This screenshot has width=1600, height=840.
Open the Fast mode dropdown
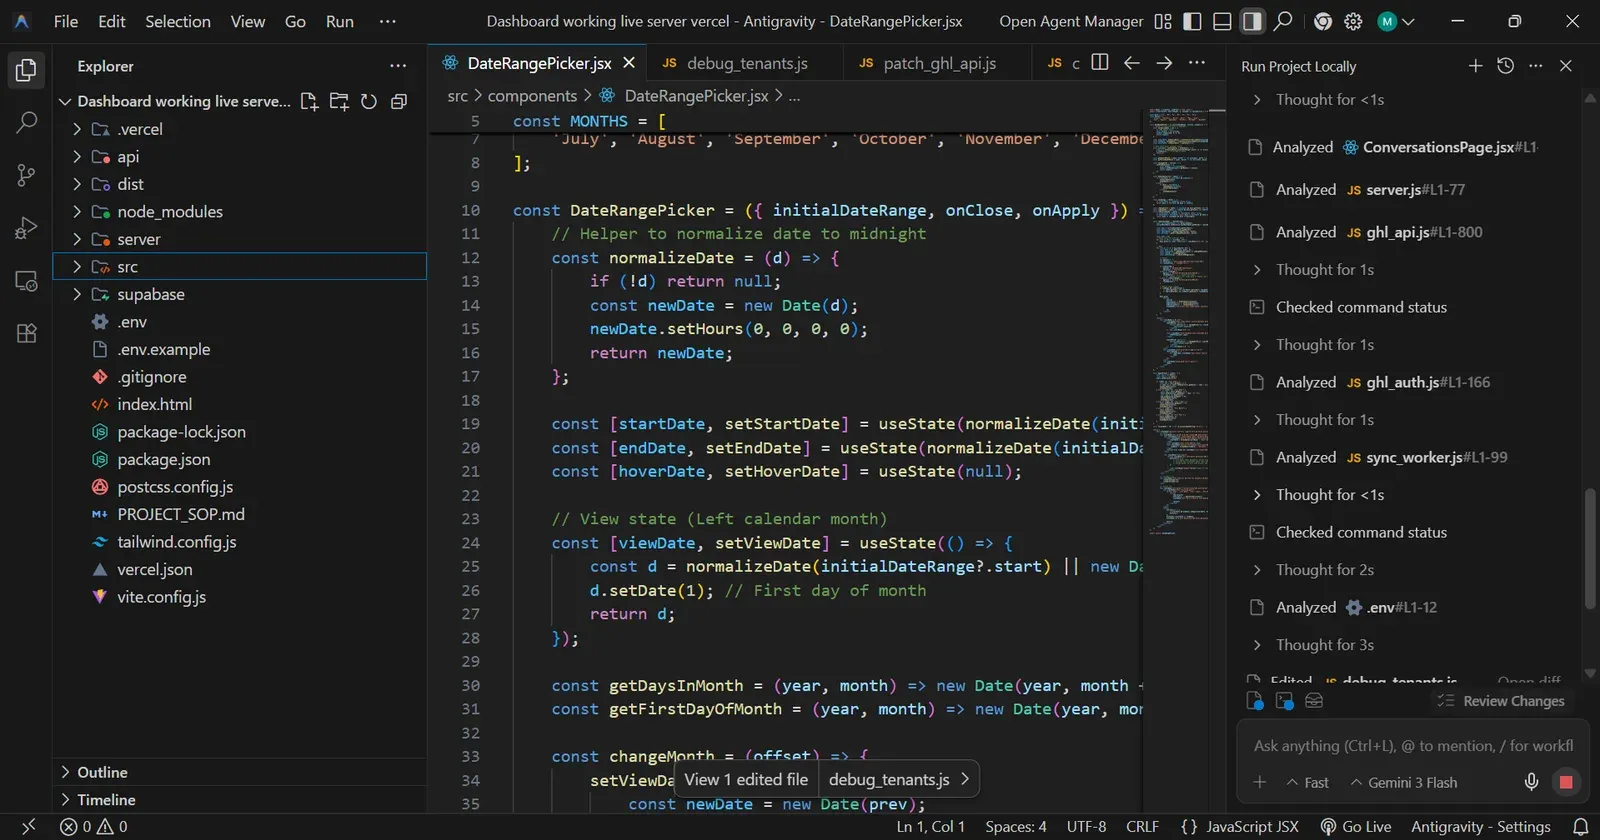(x=1307, y=782)
